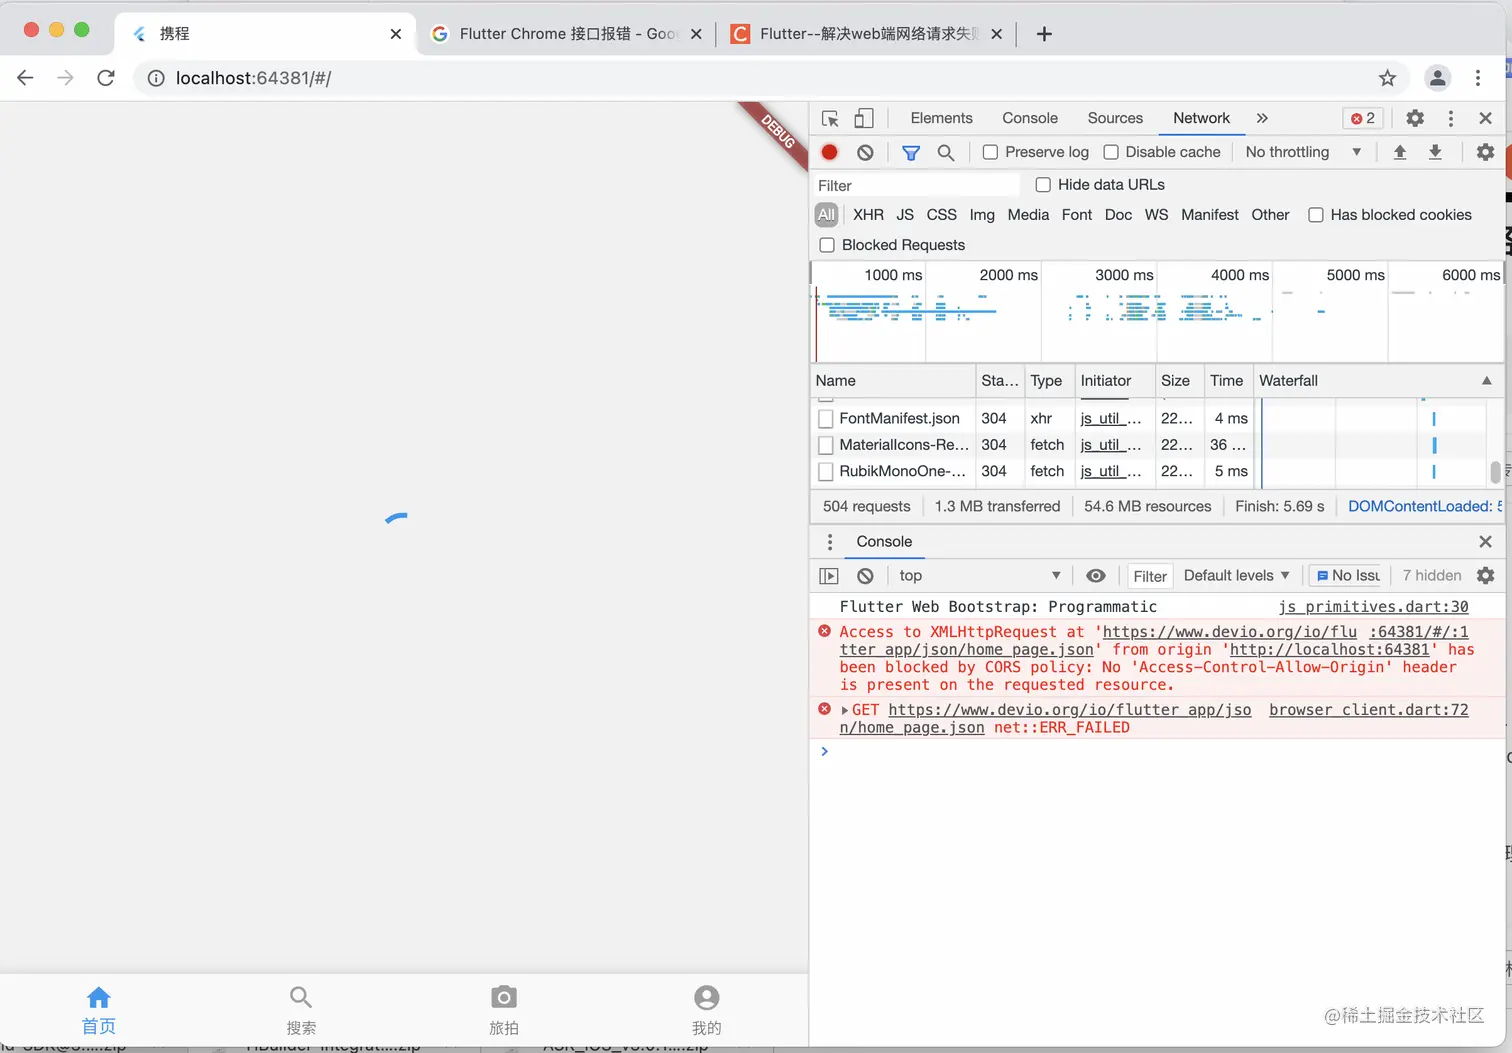Close the console drawer

click(x=1485, y=542)
